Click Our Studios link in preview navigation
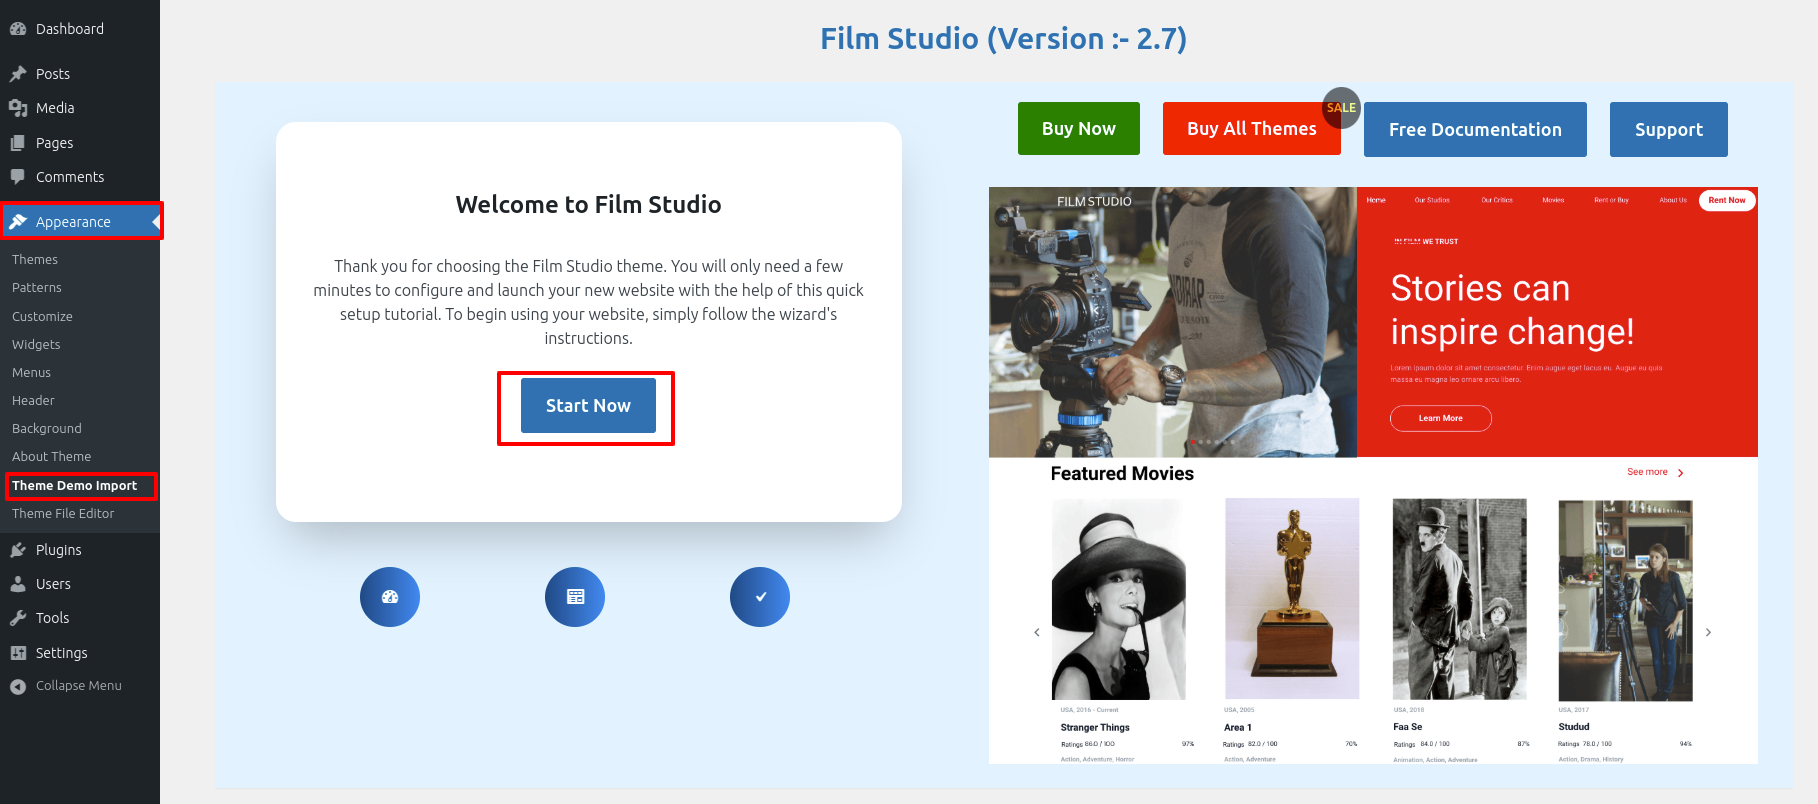1818x804 pixels. coord(1432,200)
